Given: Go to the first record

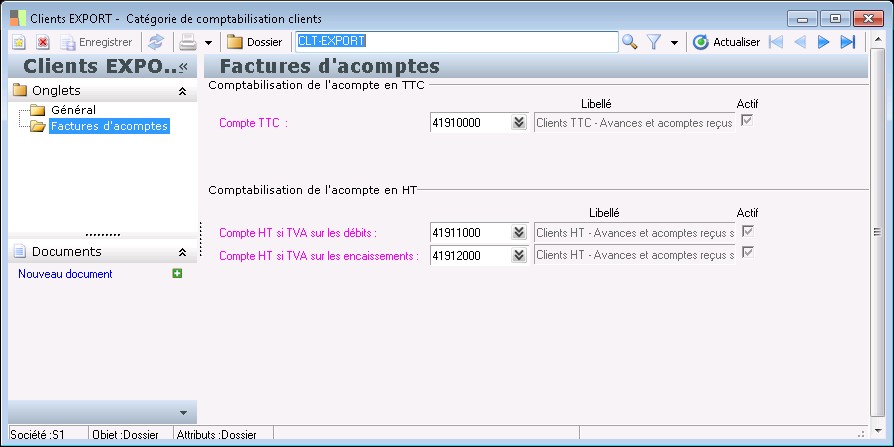Looking at the screenshot, I should pyautogui.click(x=775, y=42).
